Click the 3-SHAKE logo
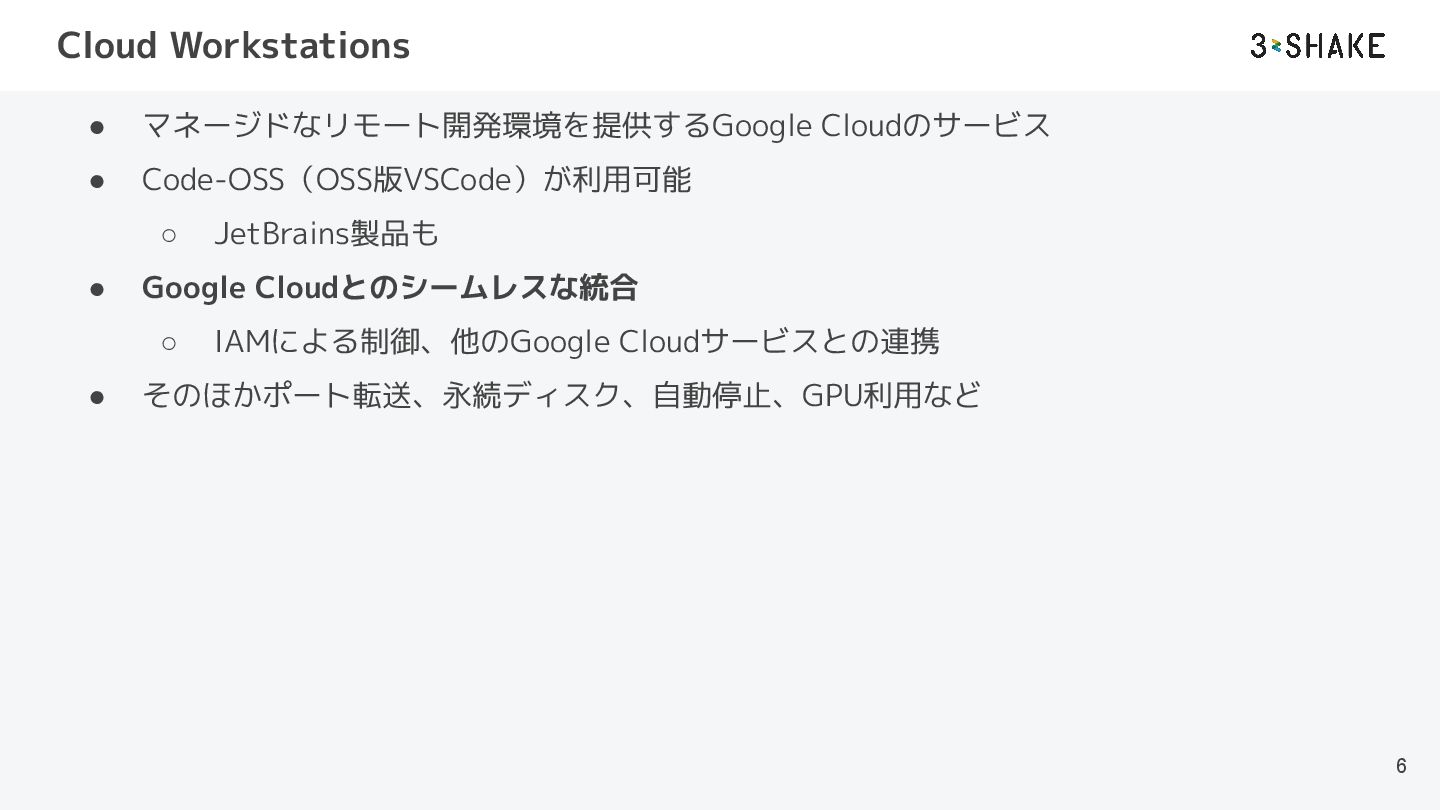This screenshot has height=810, width=1440. (x=1317, y=46)
